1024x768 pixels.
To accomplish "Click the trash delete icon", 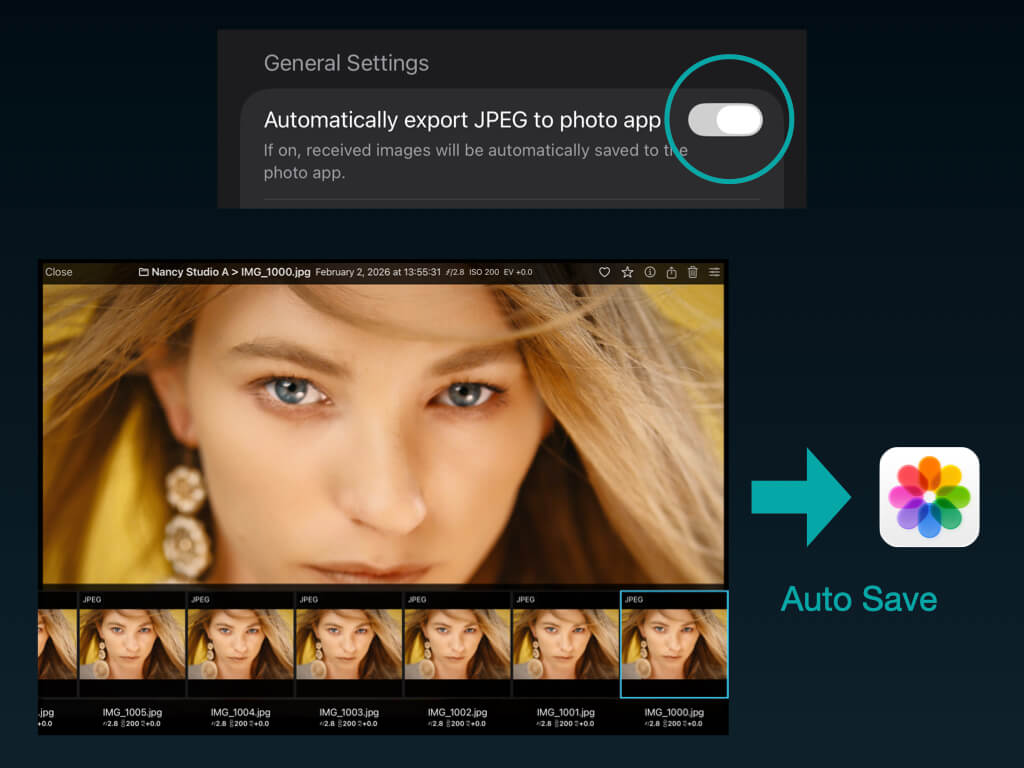I will (693, 272).
